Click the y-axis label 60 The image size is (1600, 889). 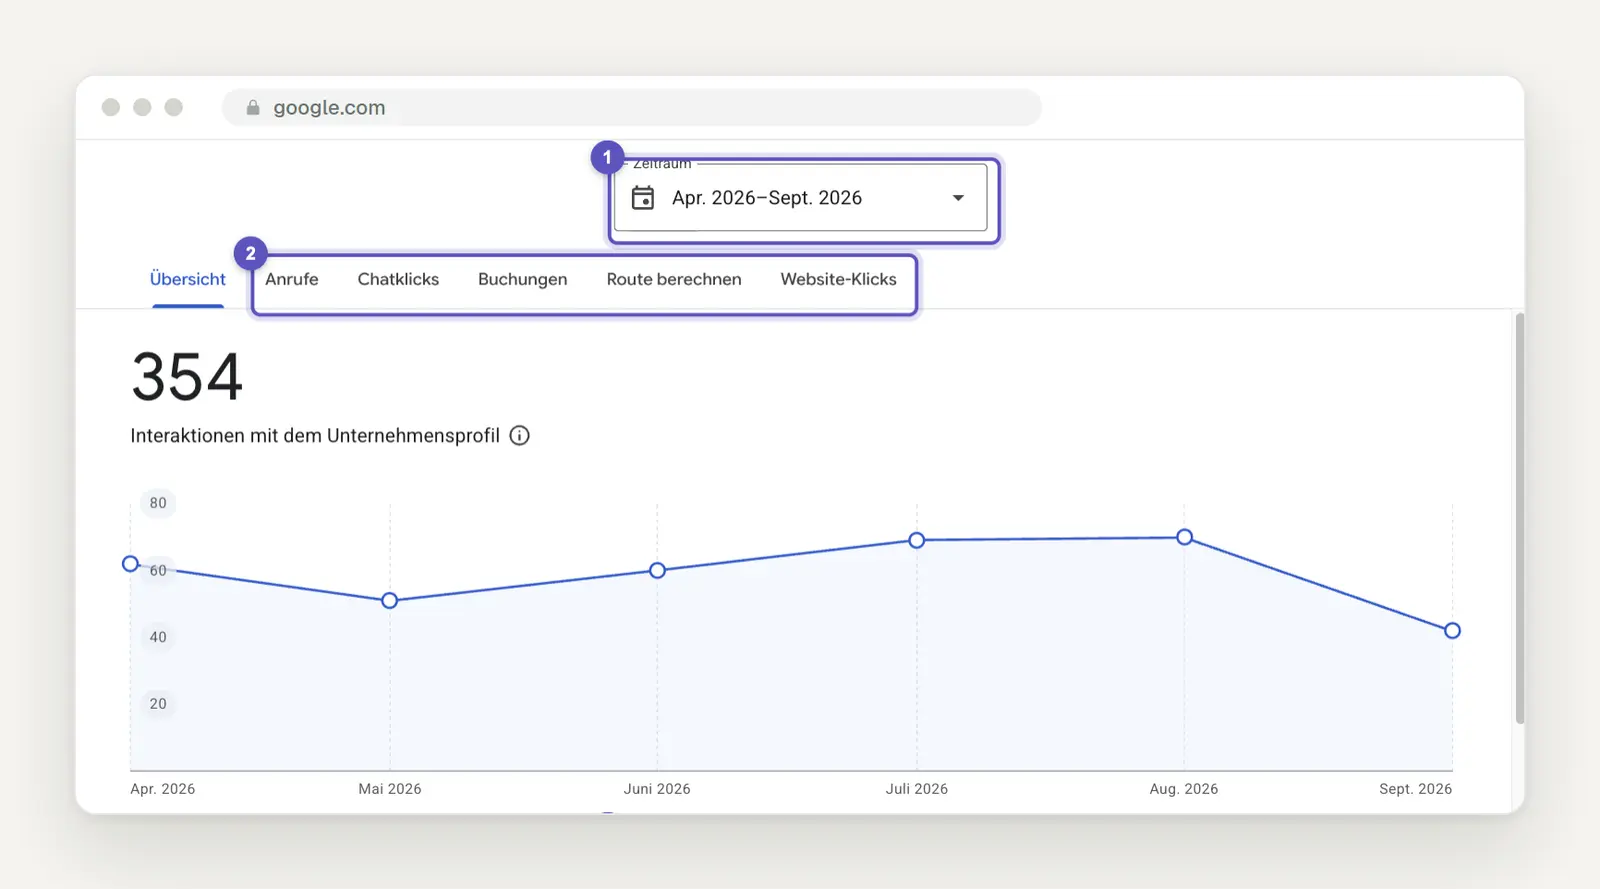(x=158, y=570)
